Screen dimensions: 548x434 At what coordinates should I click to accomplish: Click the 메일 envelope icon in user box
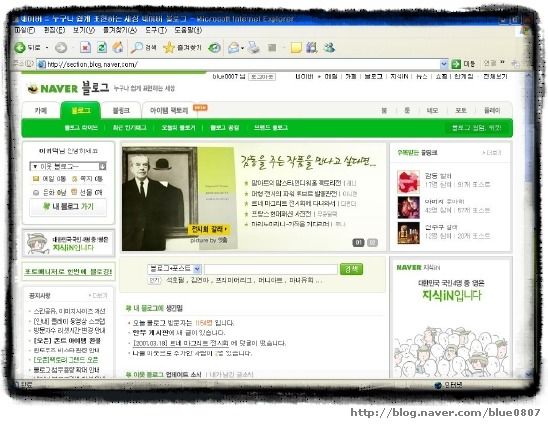click(x=36, y=179)
